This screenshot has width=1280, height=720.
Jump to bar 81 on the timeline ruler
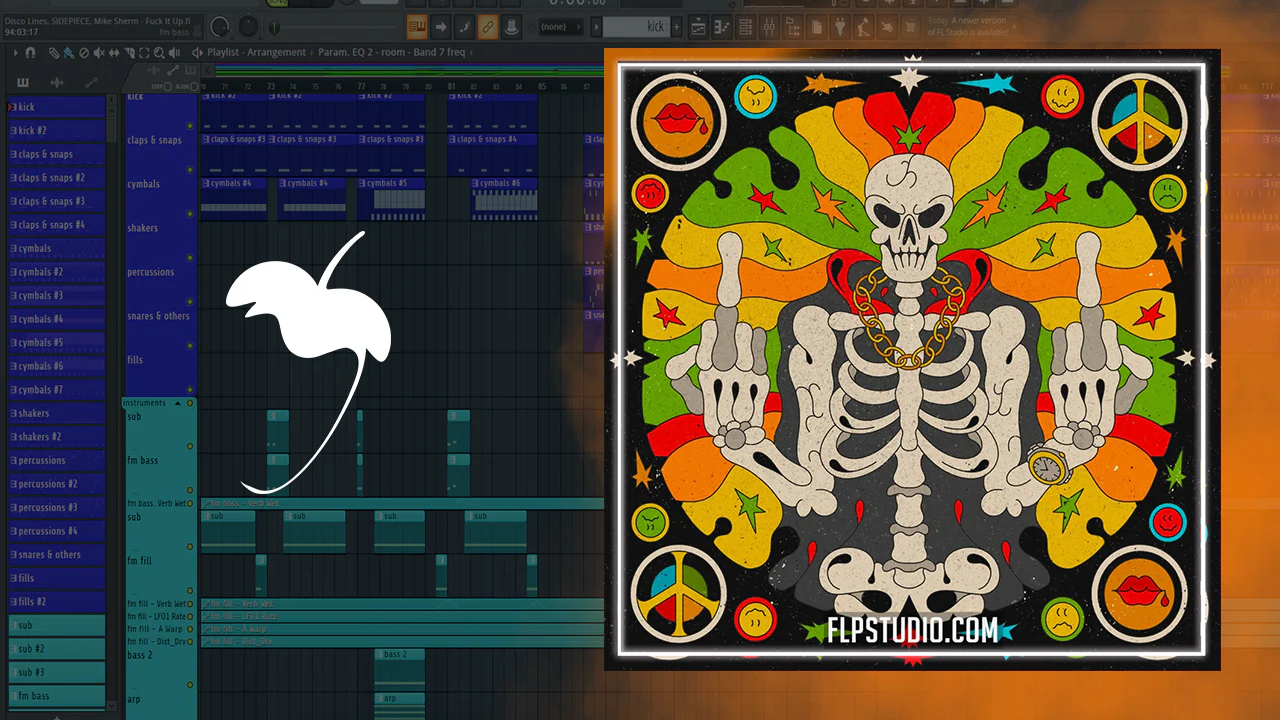click(x=452, y=87)
